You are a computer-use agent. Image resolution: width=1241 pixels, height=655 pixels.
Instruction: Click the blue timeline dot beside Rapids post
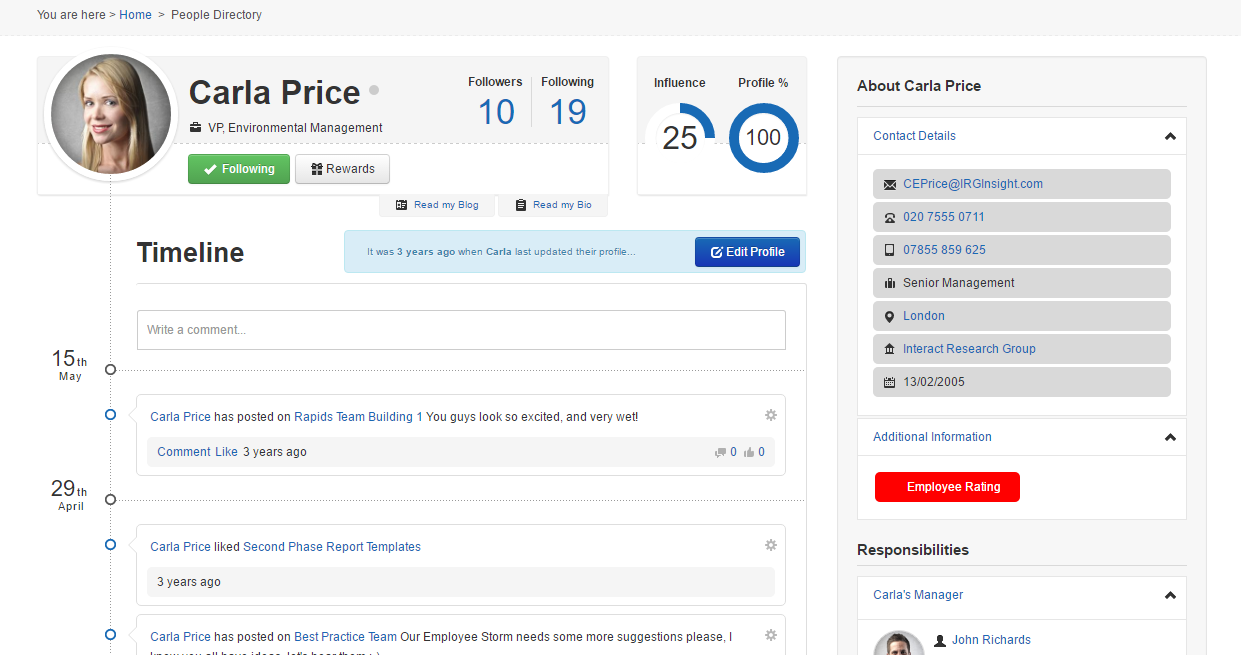pyautogui.click(x=110, y=415)
